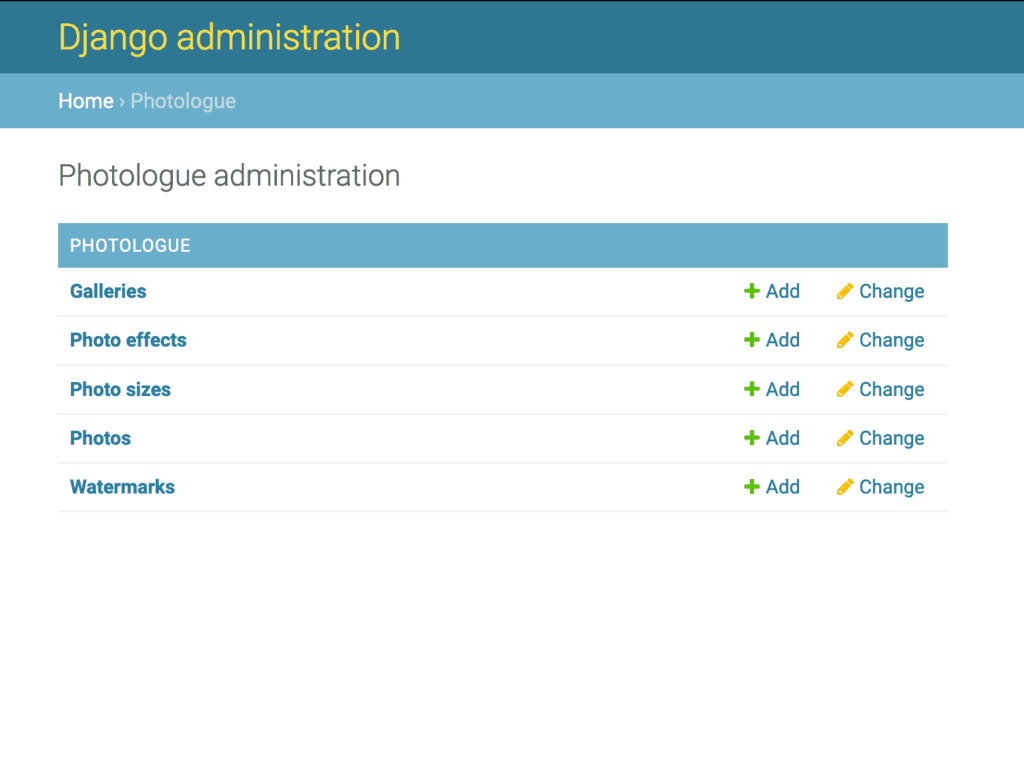Click the pencil icon in Photo sizes row
The image size is (1024, 760).
[x=845, y=389]
